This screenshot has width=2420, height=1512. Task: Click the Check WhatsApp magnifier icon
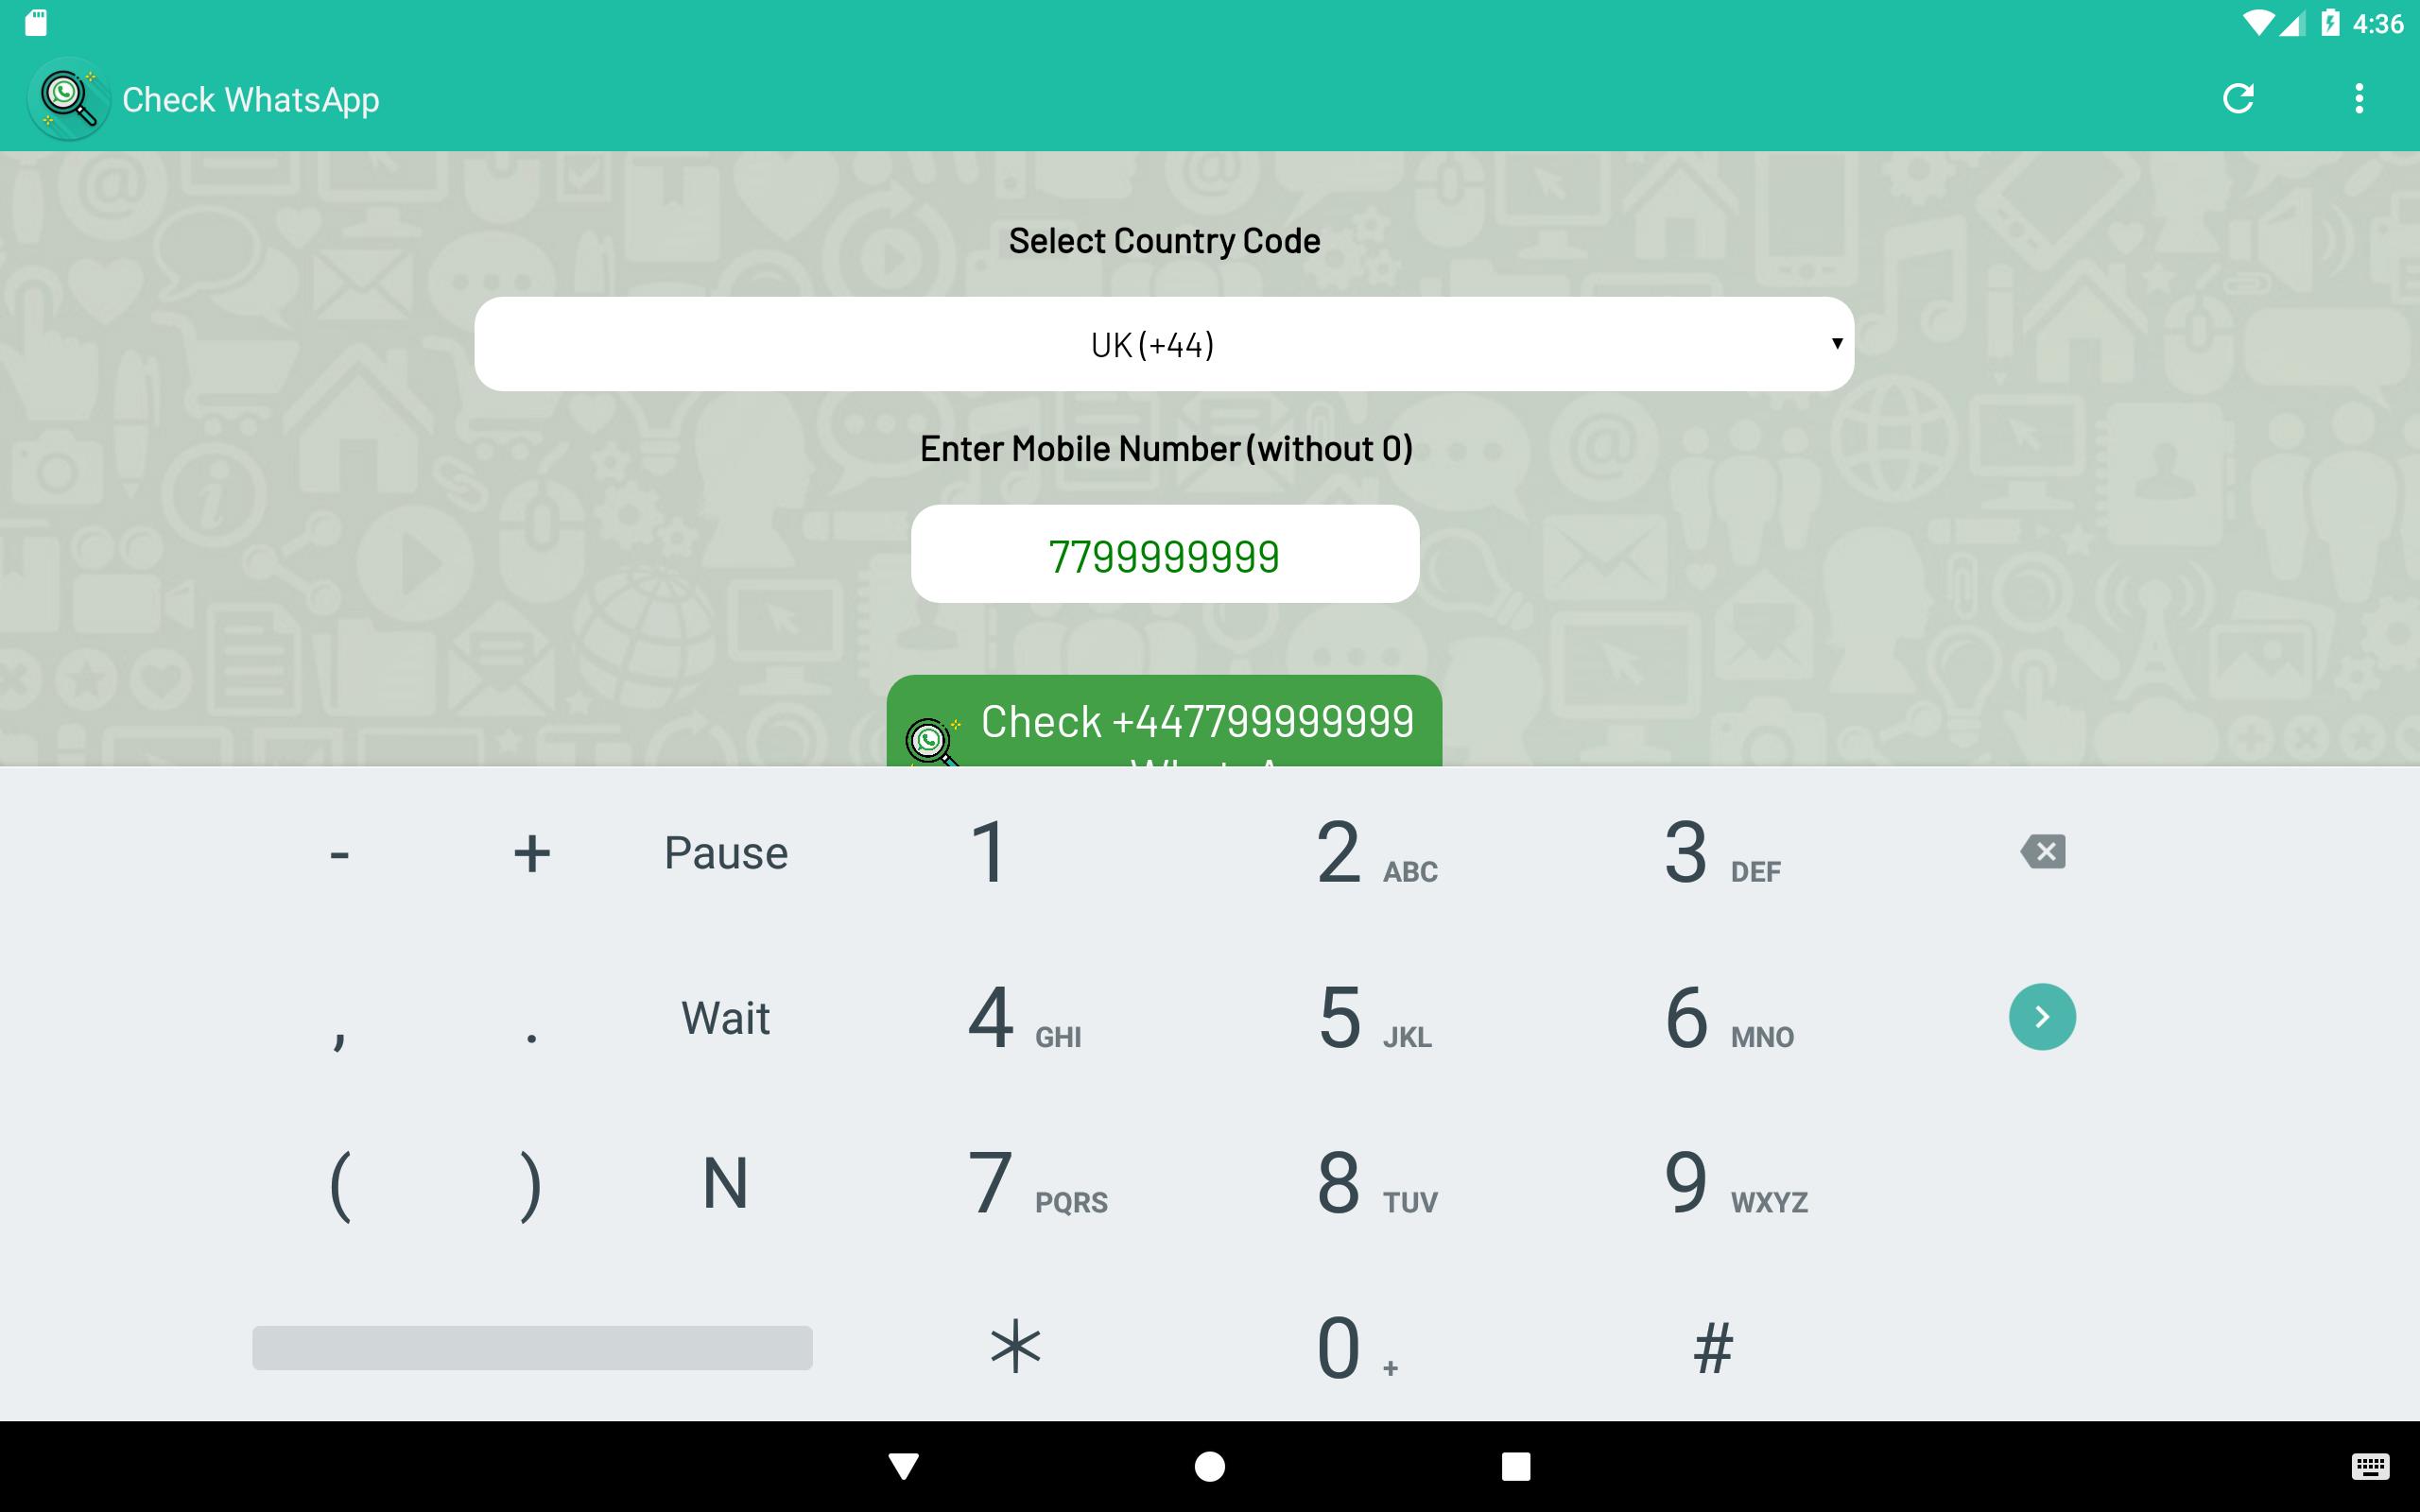coord(64,99)
